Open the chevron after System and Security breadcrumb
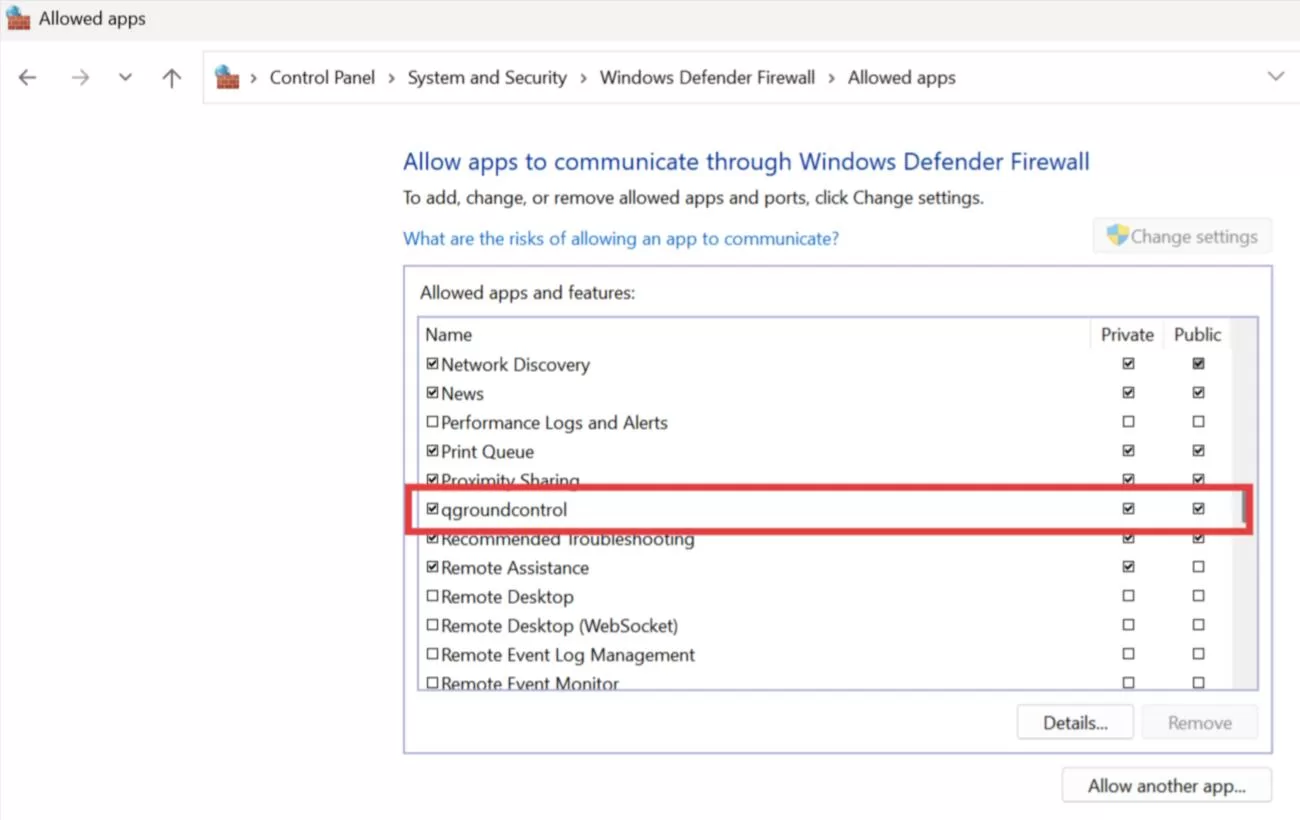Screen dimensions: 1300x820 click(583, 78)
